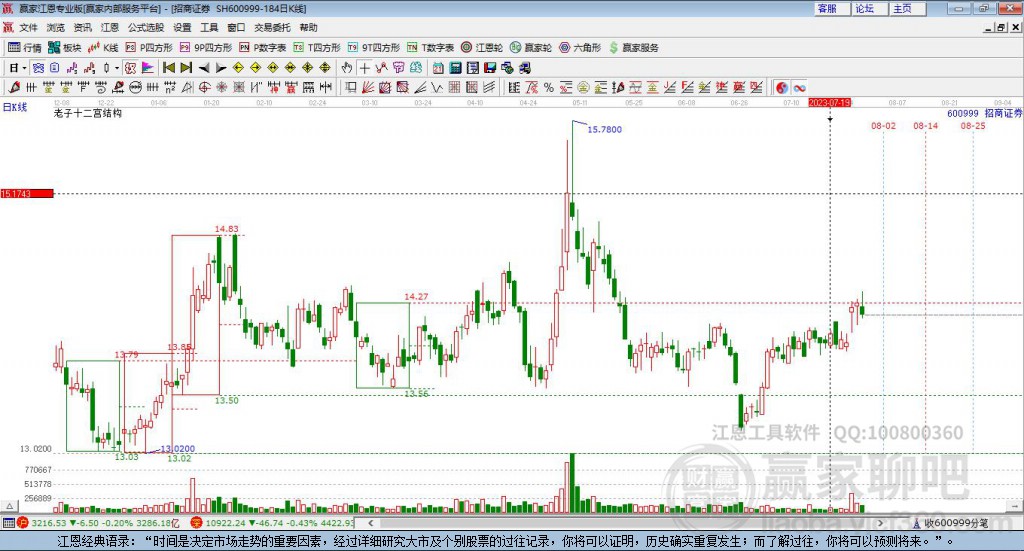Screen dimensions: 1024x551
Task: Jump to last bar (green right-end arrow)
Action: (x=186, y=68)
